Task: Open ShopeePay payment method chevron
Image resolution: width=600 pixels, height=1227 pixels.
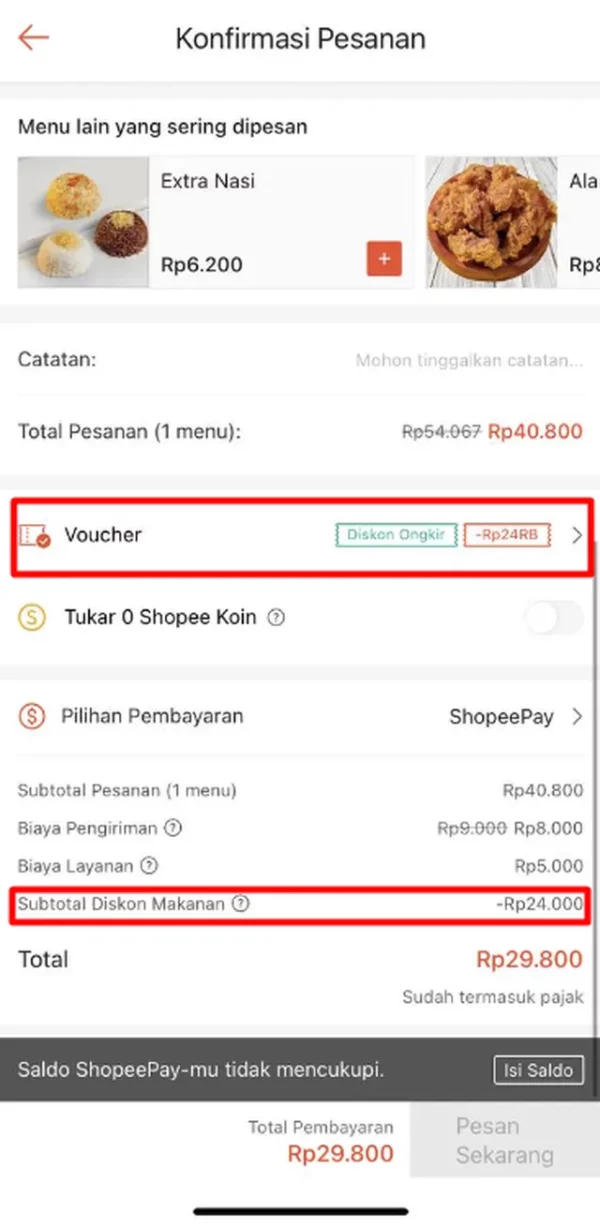Action: click(577, 716)
